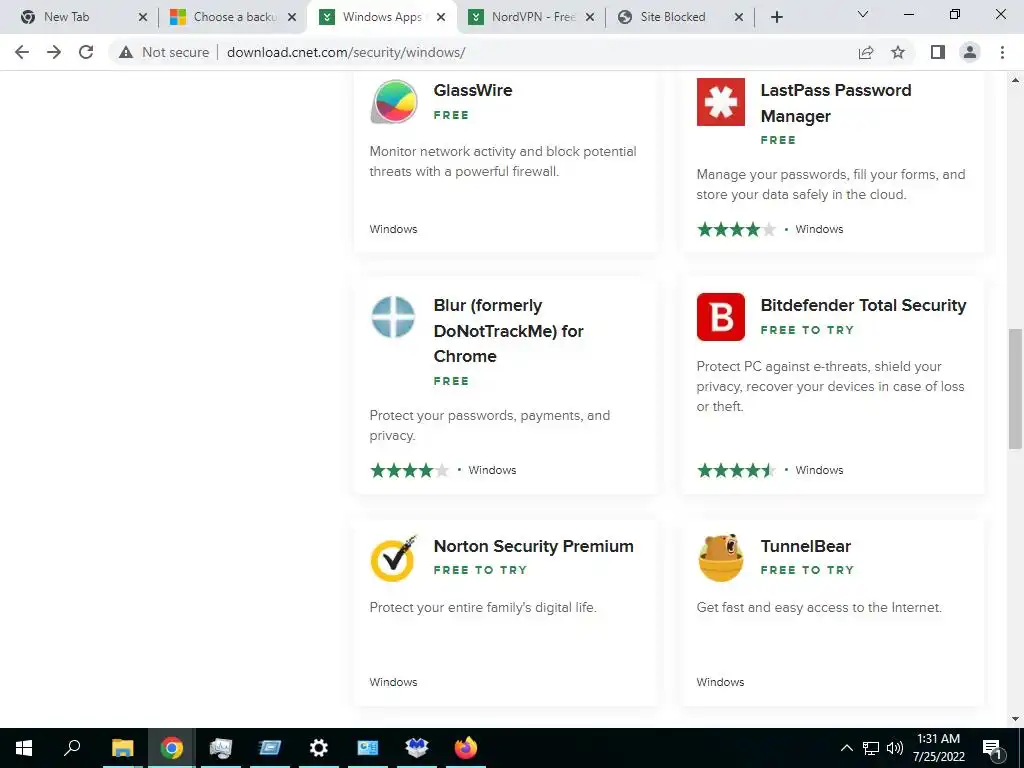Select the Windows Apps tab
Image resolution: width=1024 pixels, height=768 pixels.
tap(381, 17)
